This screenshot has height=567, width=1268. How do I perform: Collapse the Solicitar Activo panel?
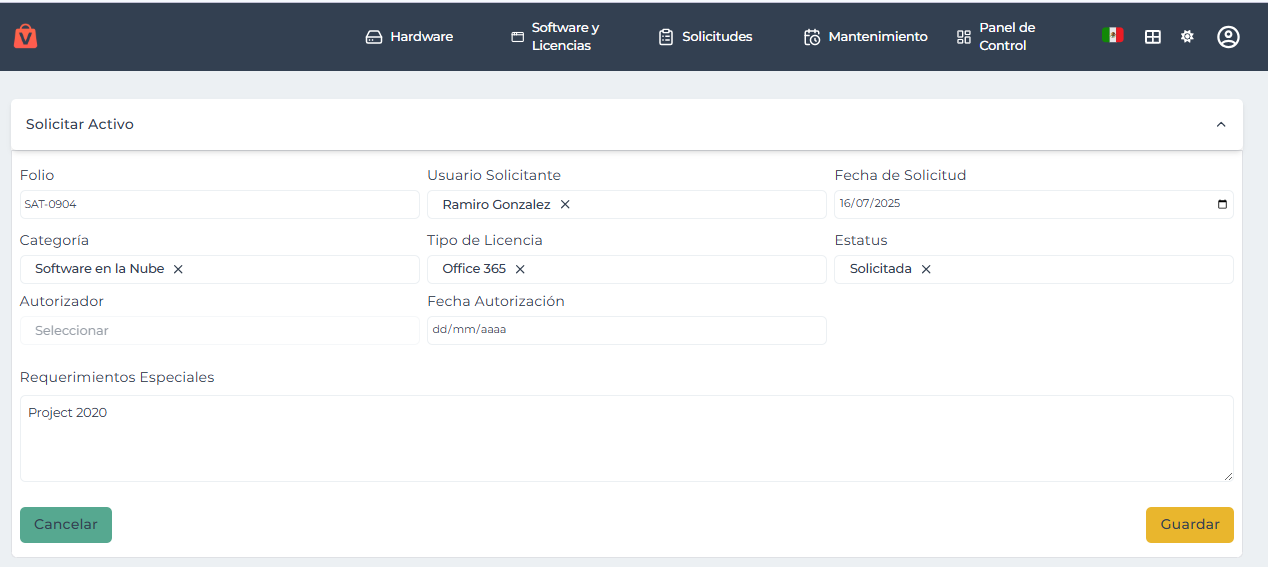1220,125
